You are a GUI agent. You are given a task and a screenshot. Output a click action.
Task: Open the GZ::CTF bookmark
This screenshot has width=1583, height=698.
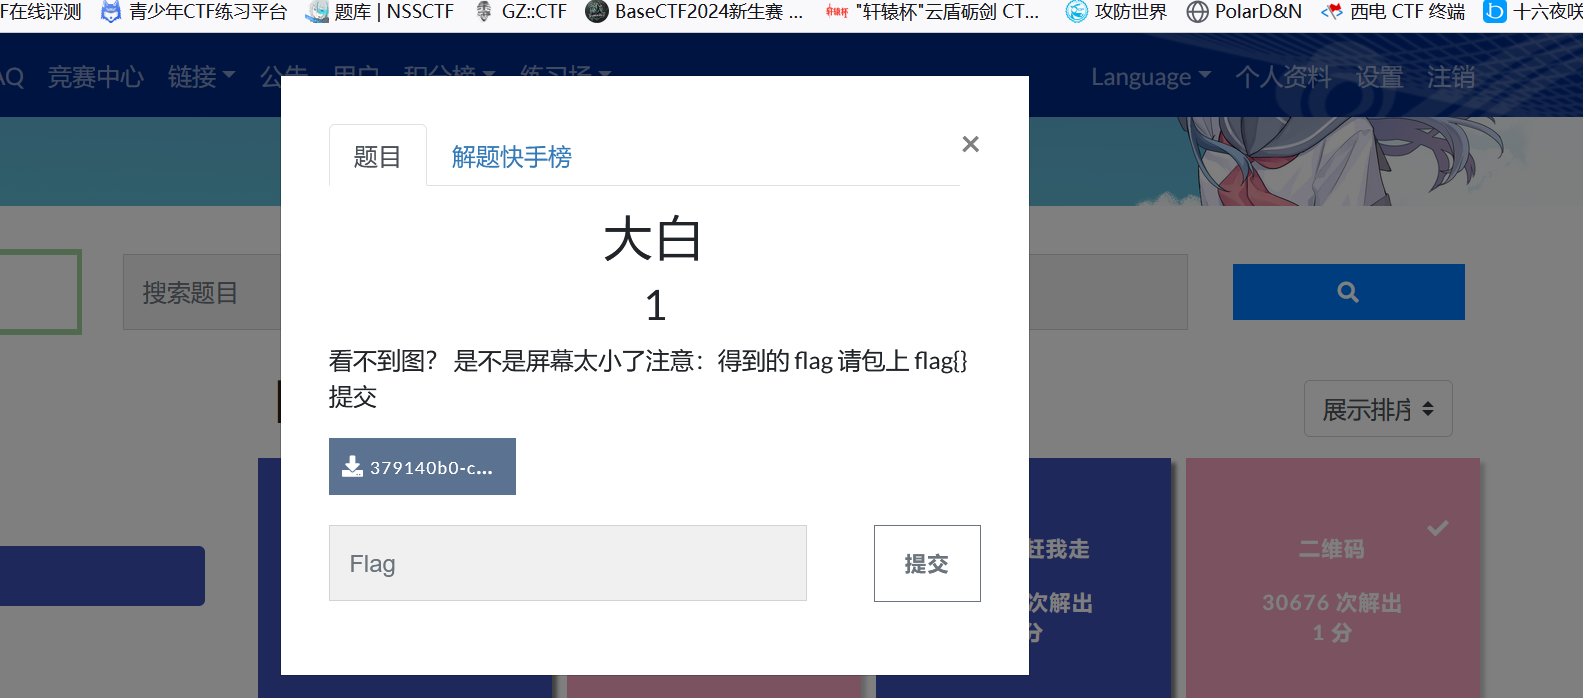click(521, 12)
